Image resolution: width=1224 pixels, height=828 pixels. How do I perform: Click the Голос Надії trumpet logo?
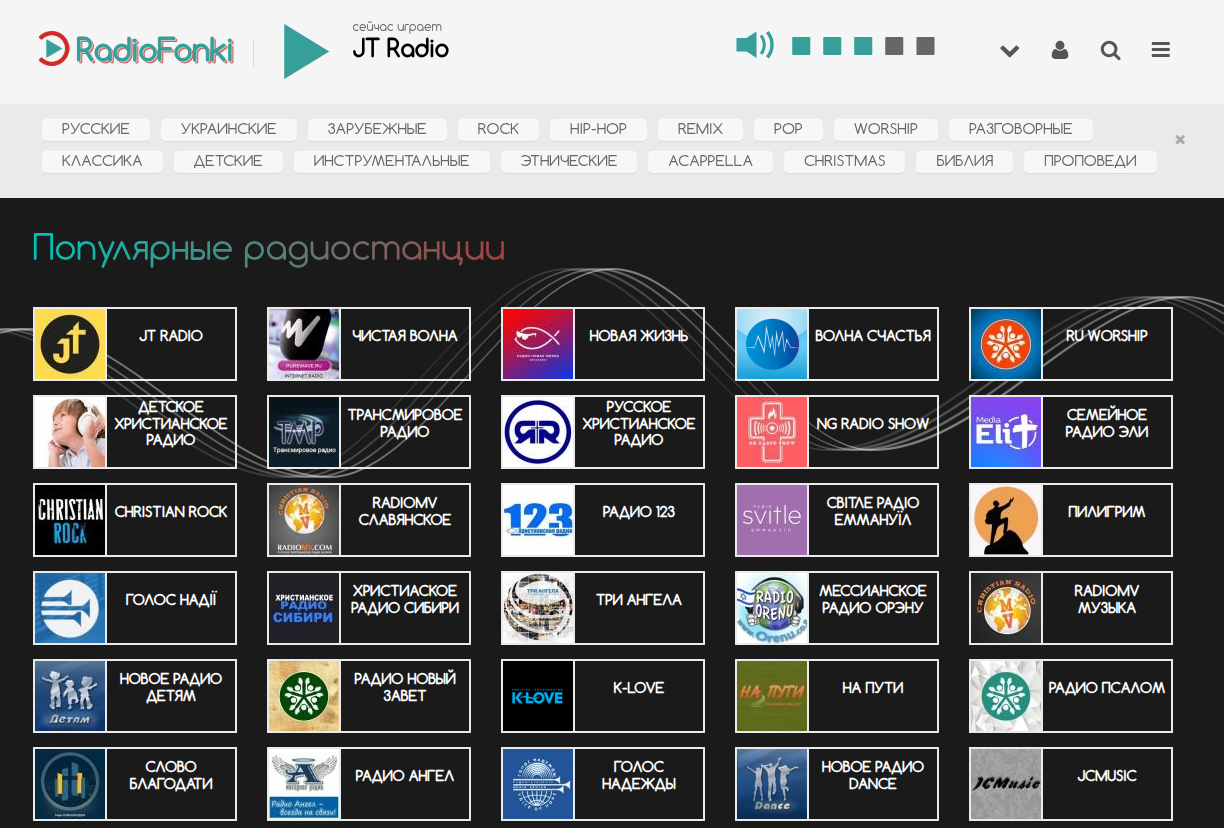pyautogui.click(x=70, y=608)
